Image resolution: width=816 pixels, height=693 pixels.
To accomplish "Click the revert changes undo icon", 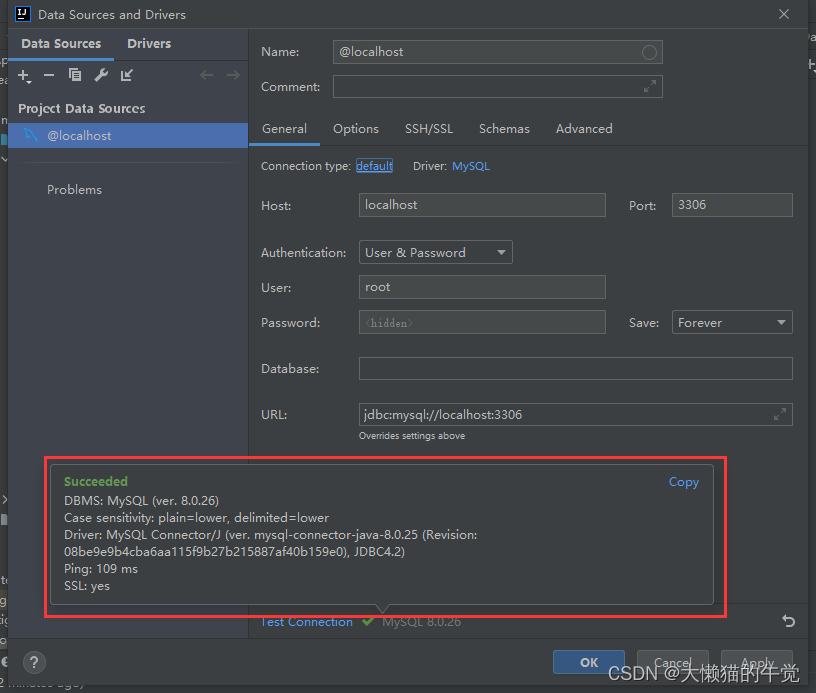I will [x=788, y=621].
